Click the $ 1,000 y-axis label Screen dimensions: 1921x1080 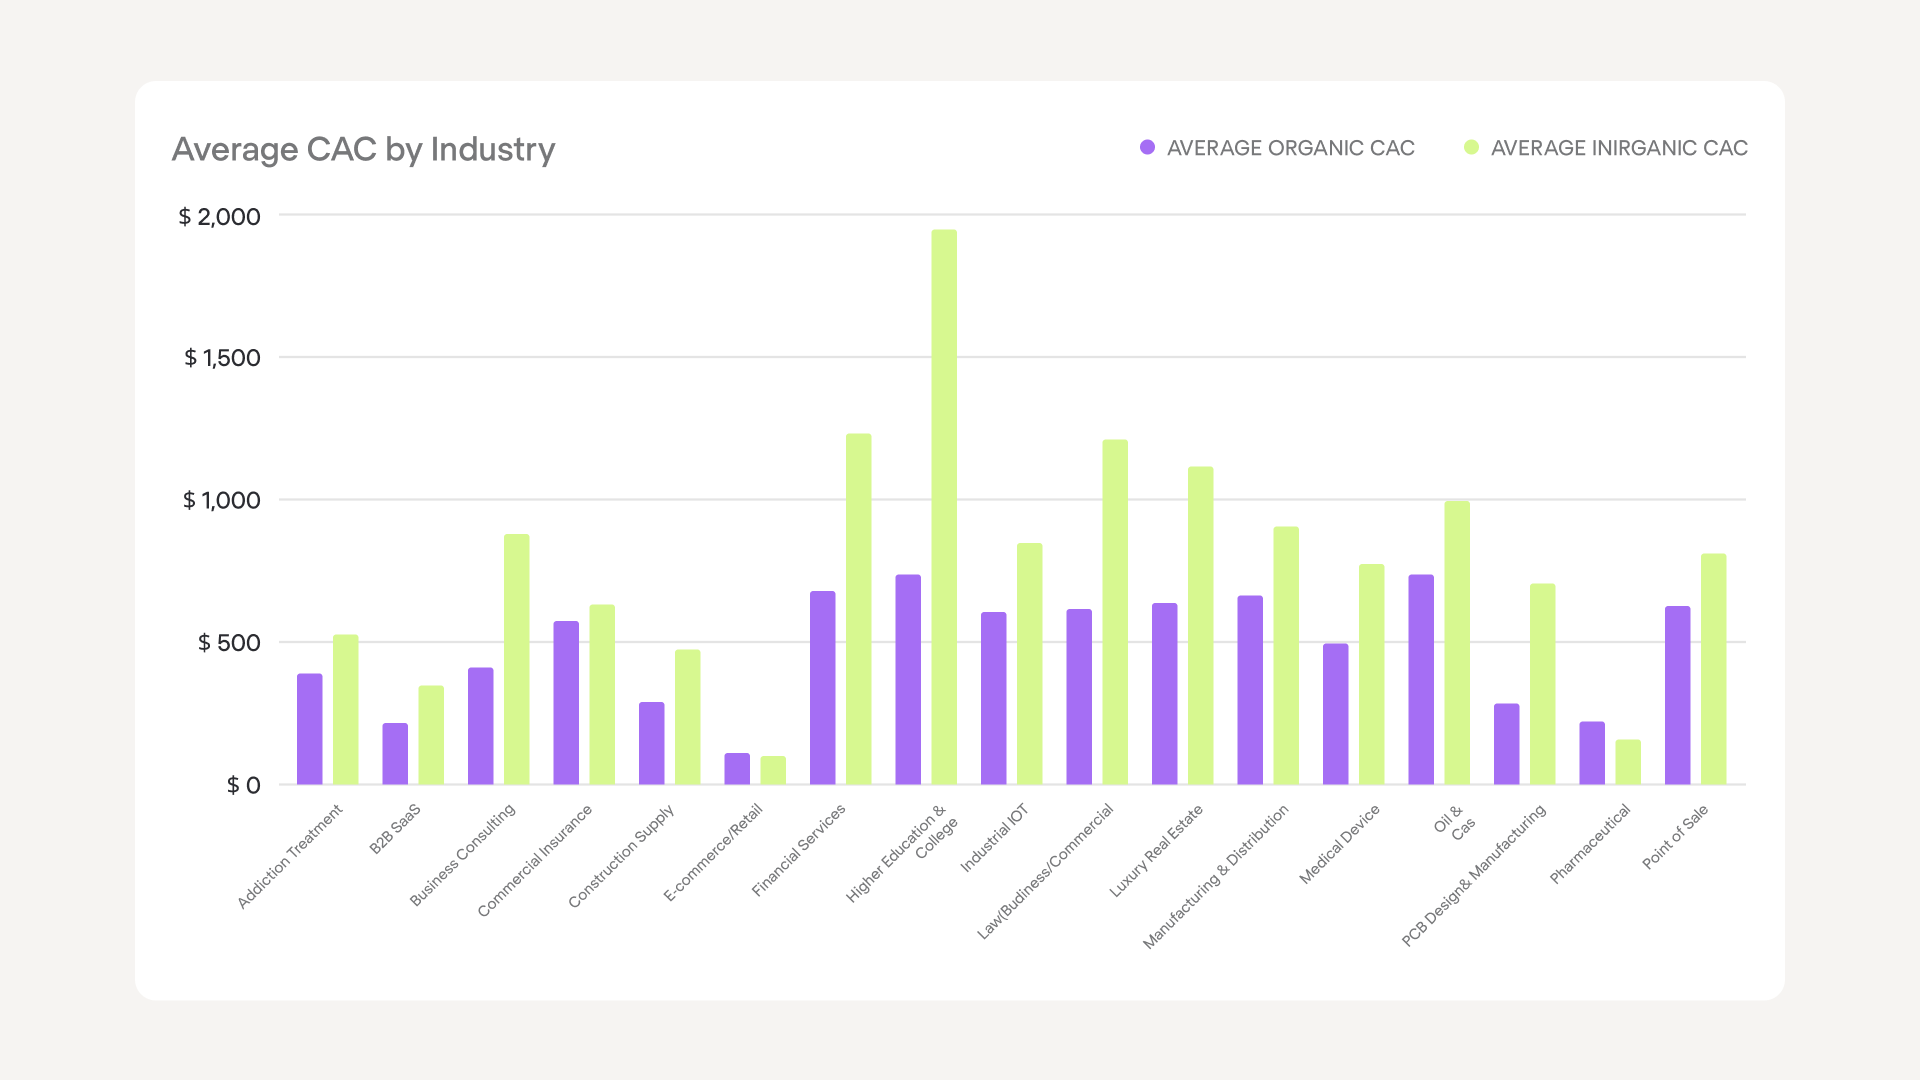[221, 500]
